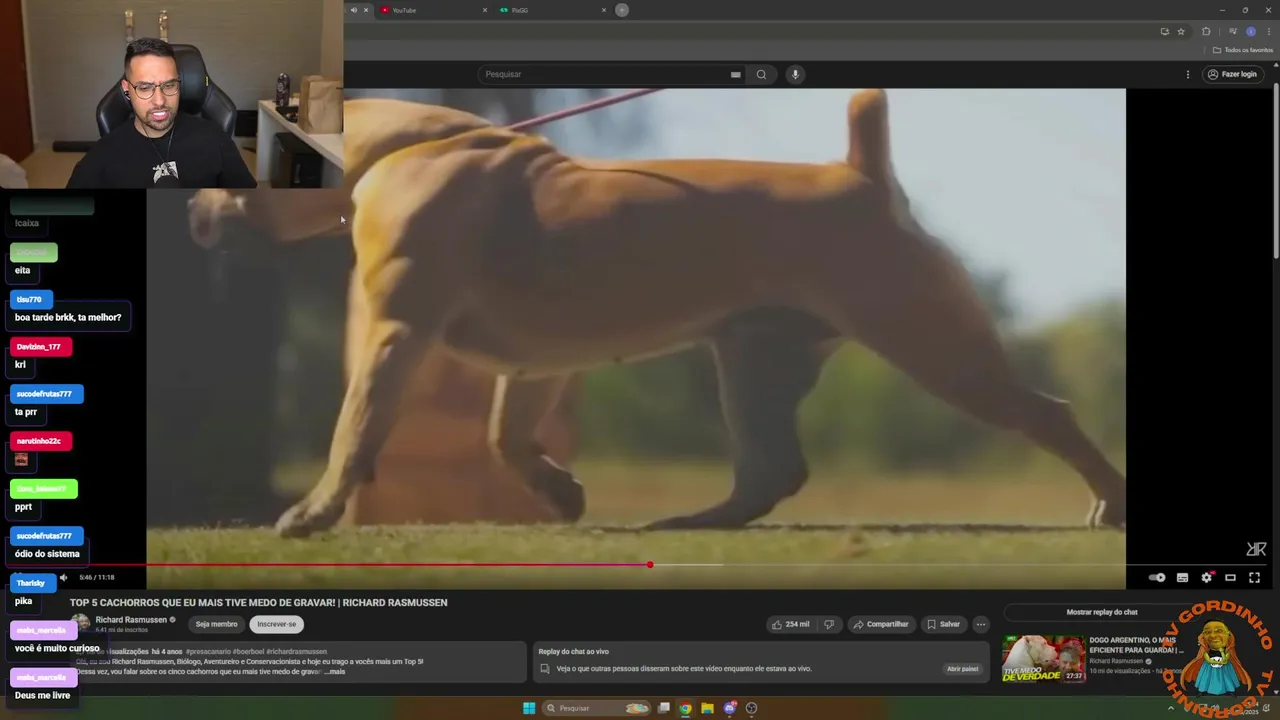Mute the video with the speaker icon
Screen dimensions: 1280x720
[63, 577]
